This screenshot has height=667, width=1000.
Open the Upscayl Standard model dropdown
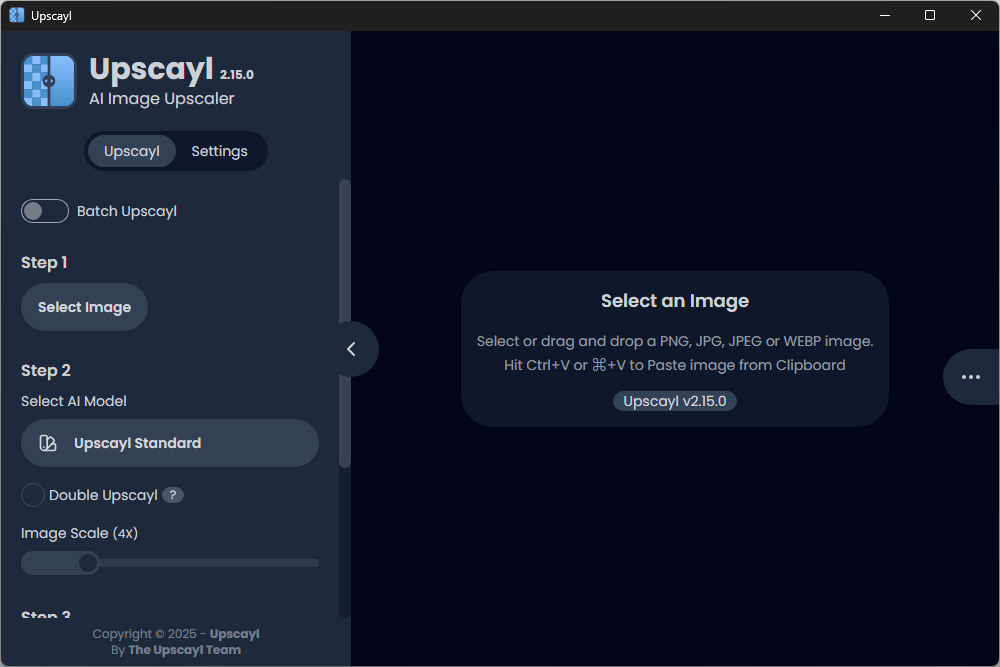click(170, 443)
